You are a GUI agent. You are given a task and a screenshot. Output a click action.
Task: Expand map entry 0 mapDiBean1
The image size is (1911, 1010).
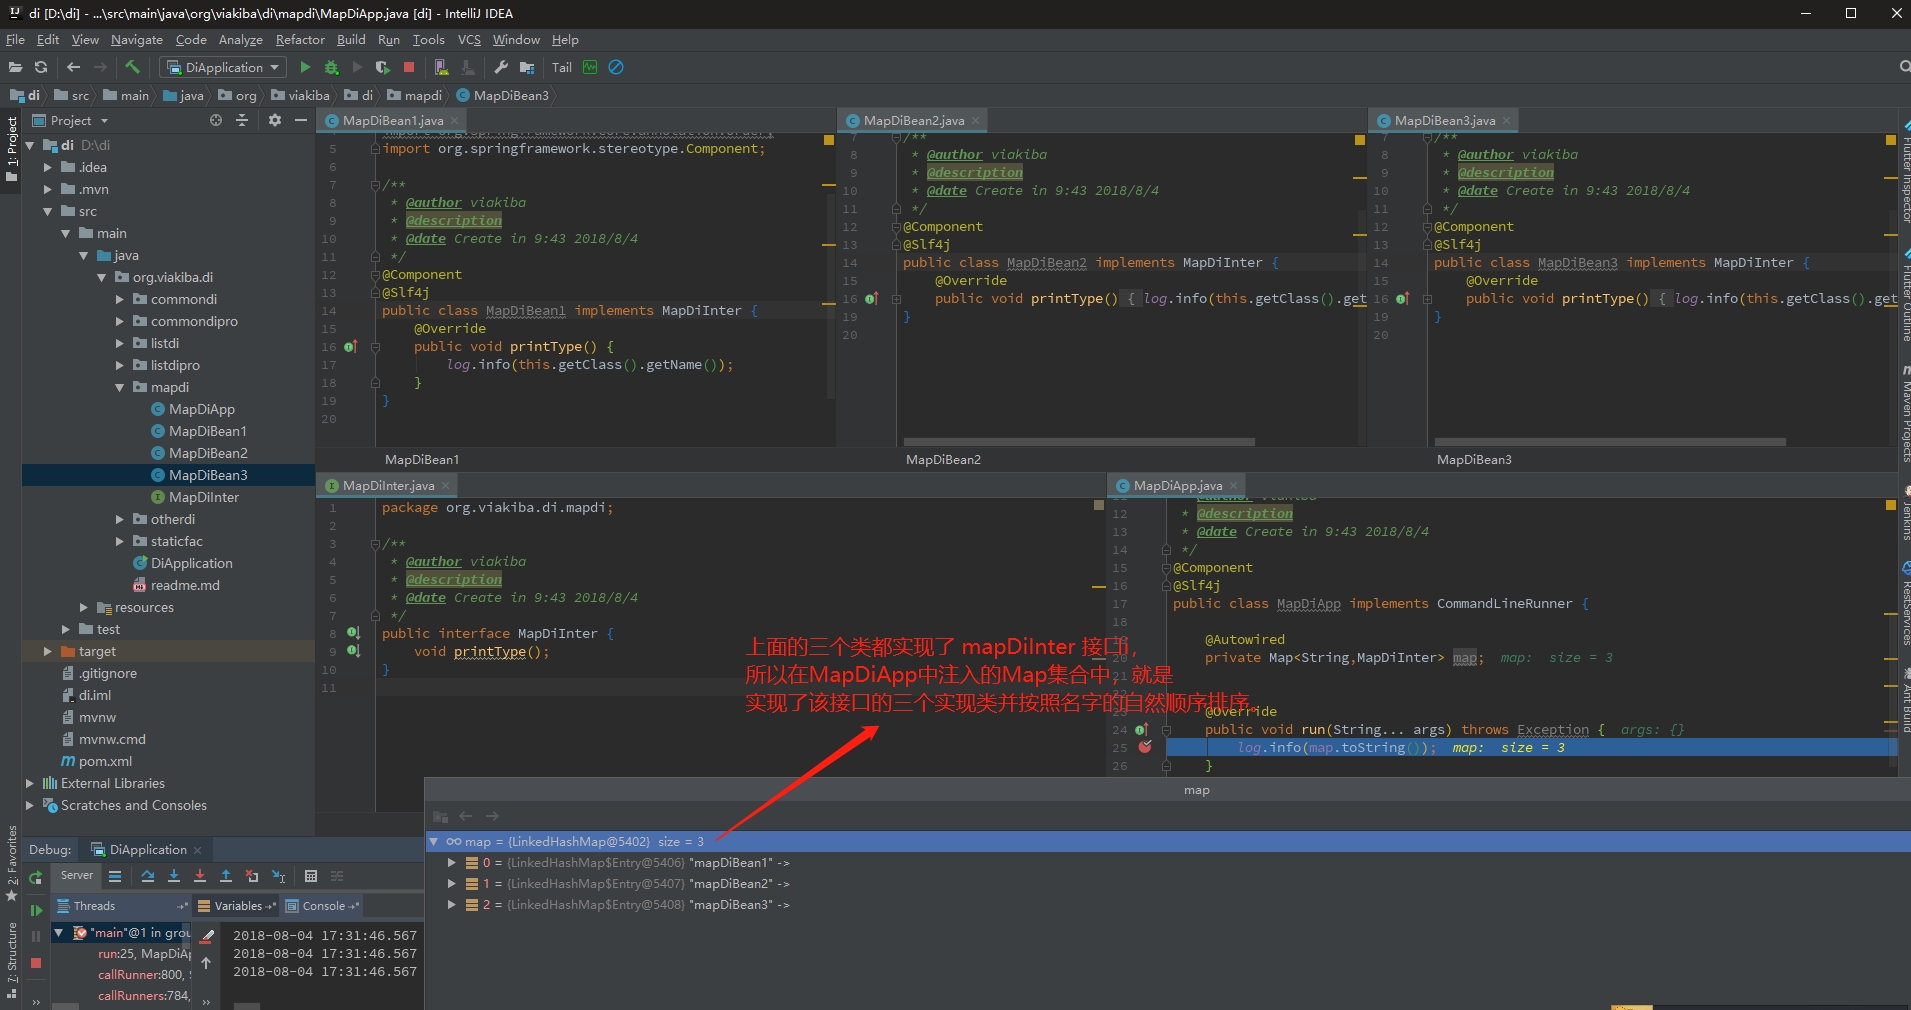pos(452,862)
